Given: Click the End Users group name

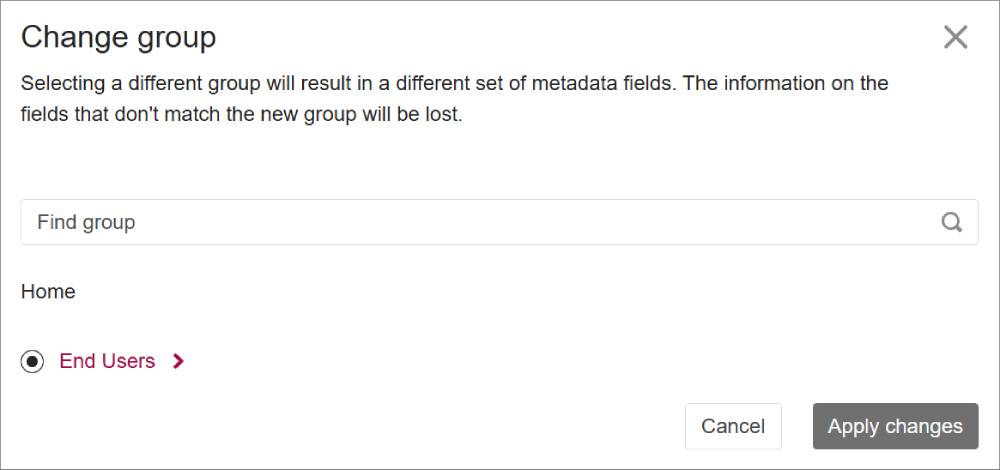Looking at the screenshot, I should point(107,361).
